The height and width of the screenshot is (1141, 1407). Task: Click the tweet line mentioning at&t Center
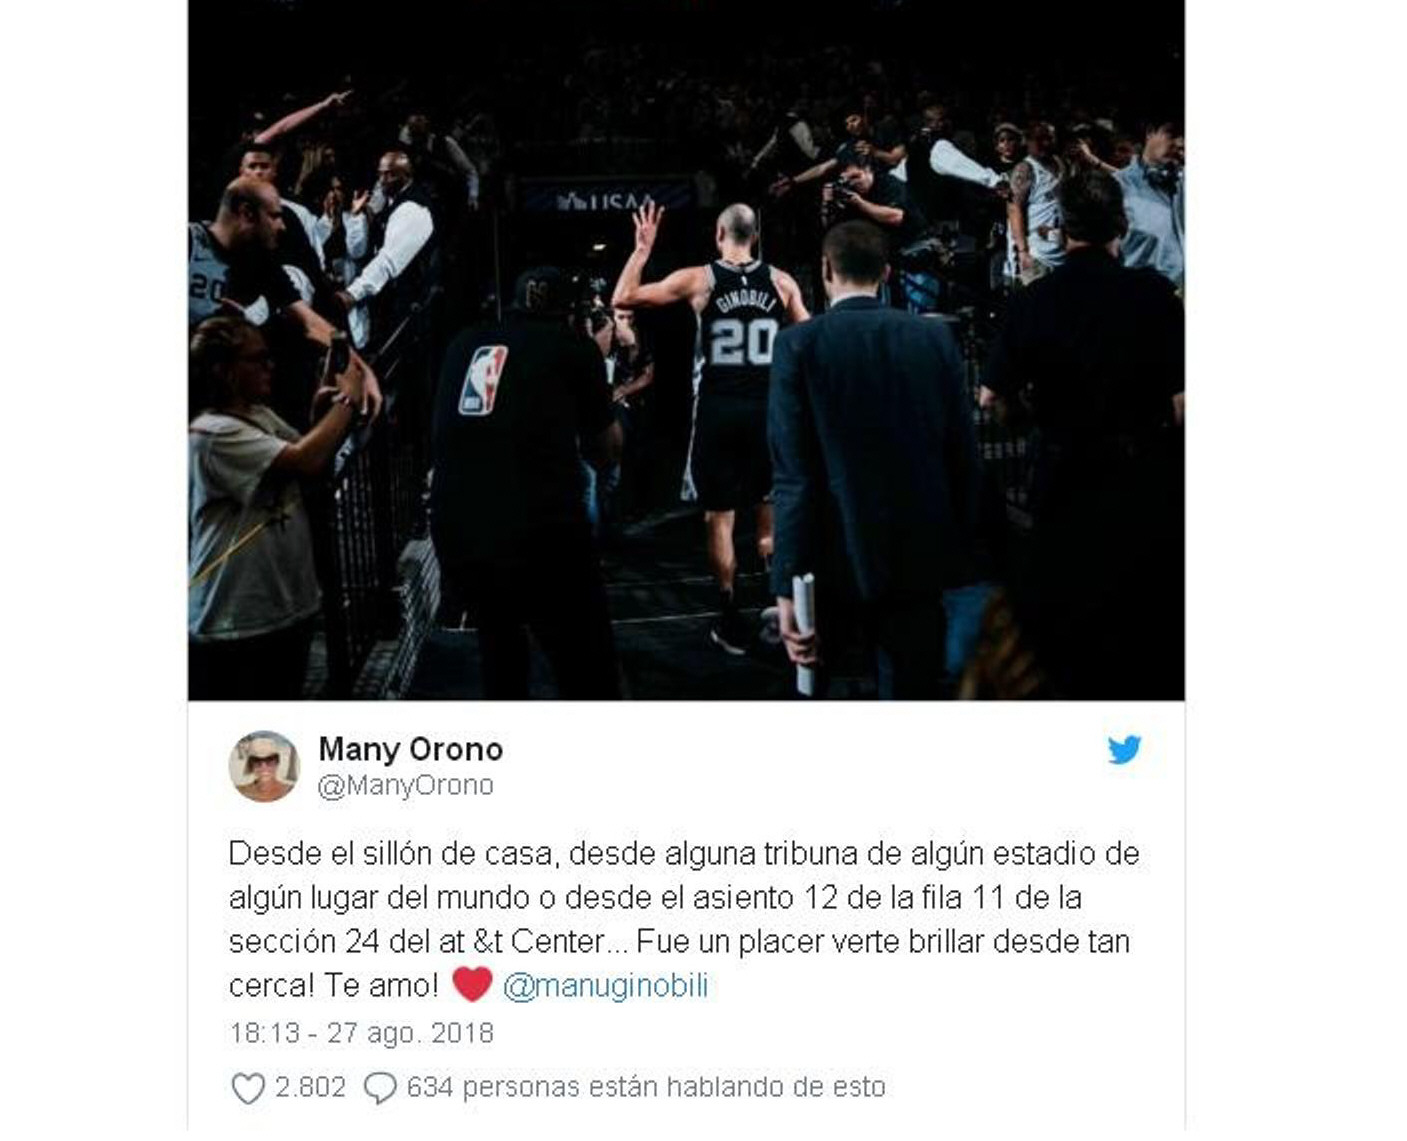tap(679, 942)
